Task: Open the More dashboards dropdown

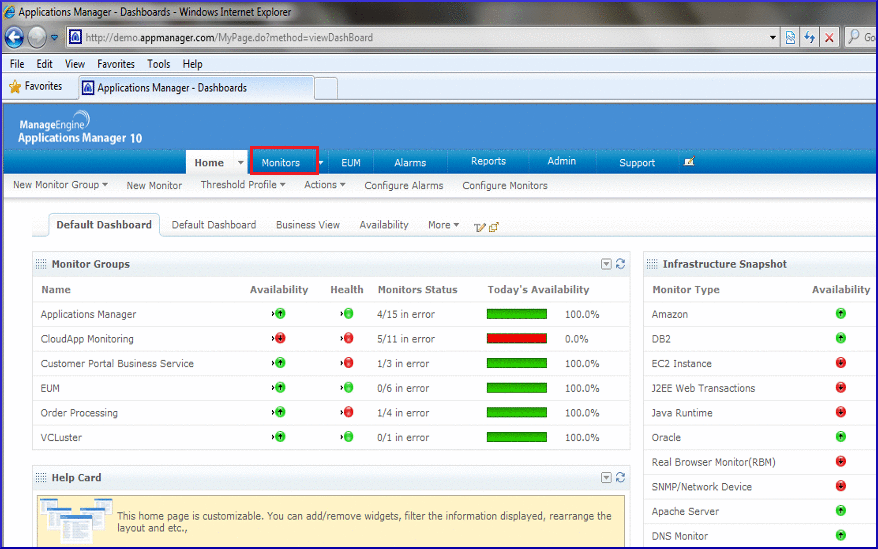Action: point(443,225)
